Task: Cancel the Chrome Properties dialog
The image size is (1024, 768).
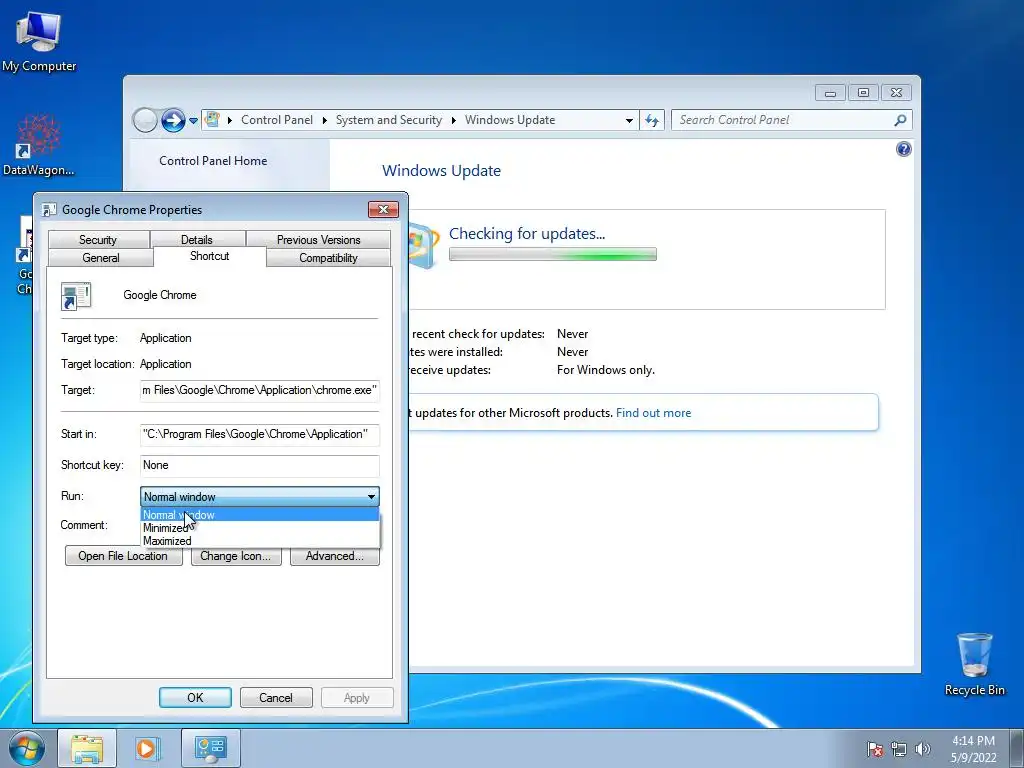Action: 276,698
